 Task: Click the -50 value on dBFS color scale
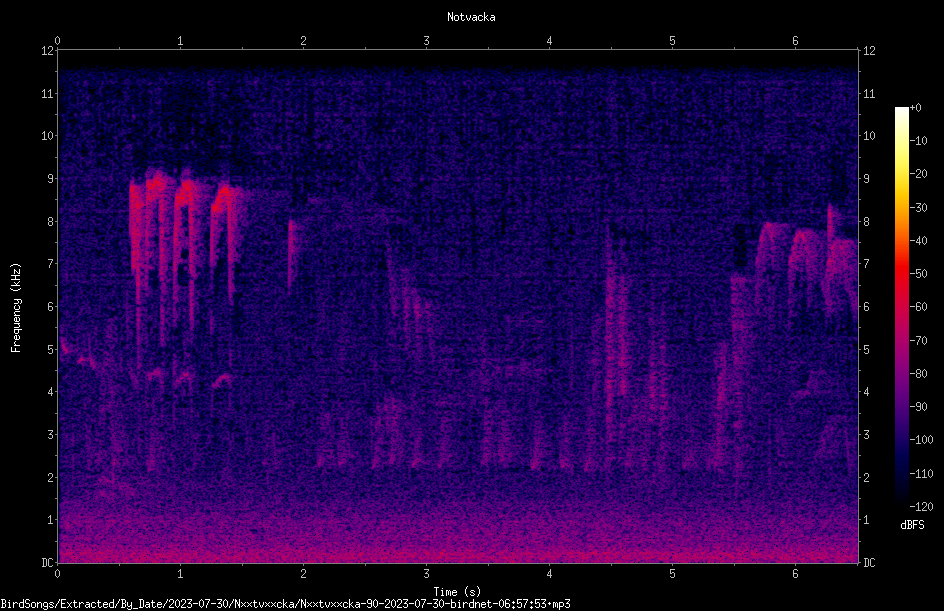point(919,273)
